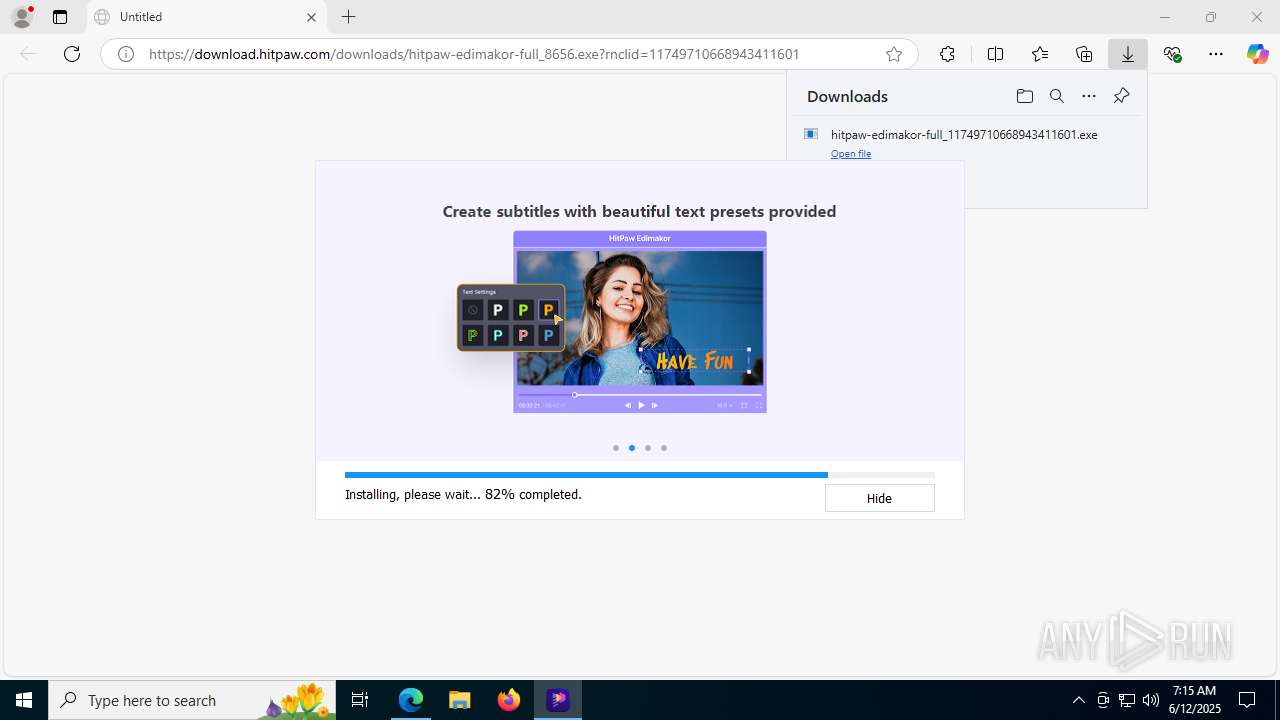Add page to favorites star icon
Image resolution: width=1280 pixels, height=720 pixels.
(894, 54)
